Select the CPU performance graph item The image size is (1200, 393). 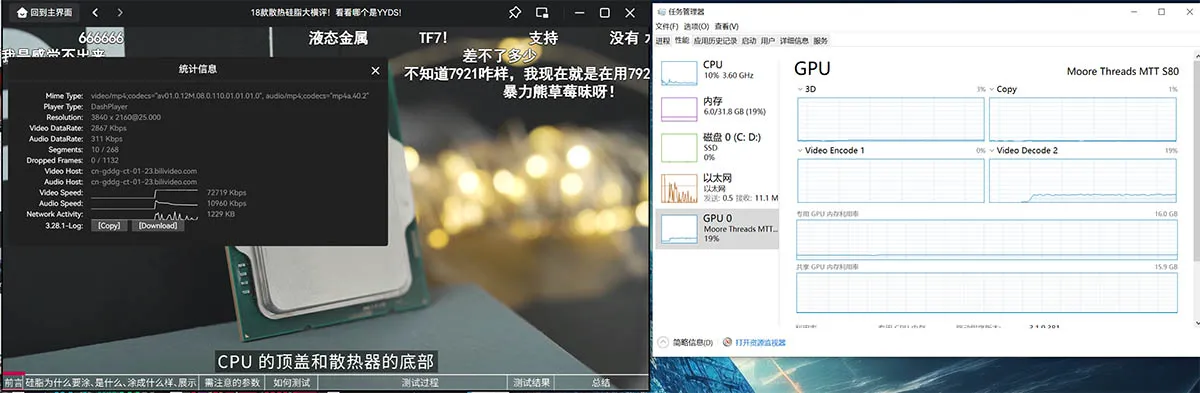click(x=717, y=72)
